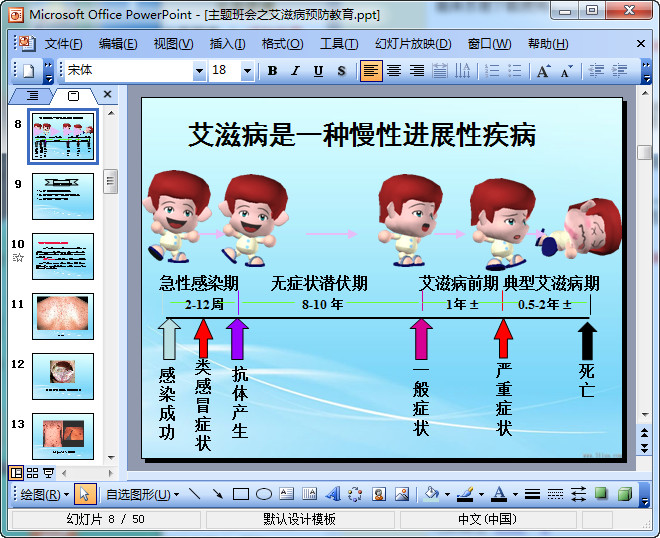The image size is (660, 538).
Task: Open the 格式(O) menu
Action: pos(282,44)
